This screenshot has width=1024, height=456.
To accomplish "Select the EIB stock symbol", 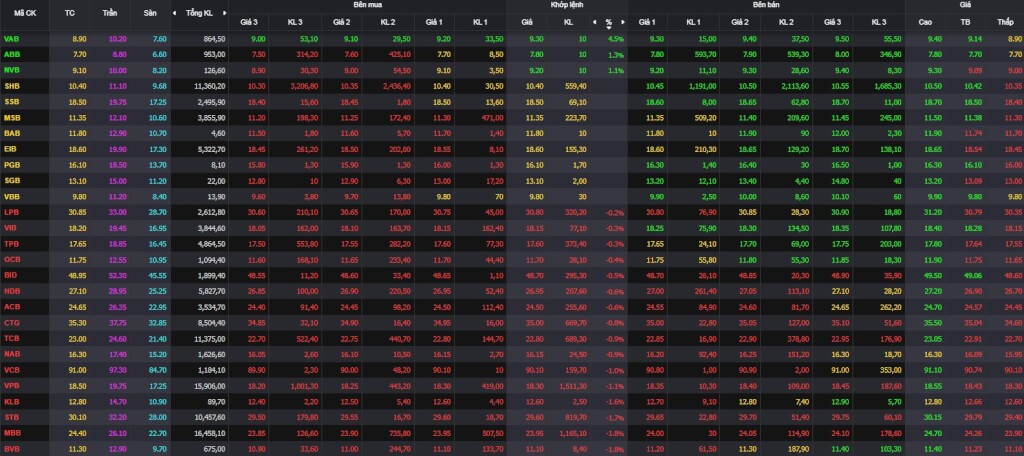I will (x=10, y=149).
